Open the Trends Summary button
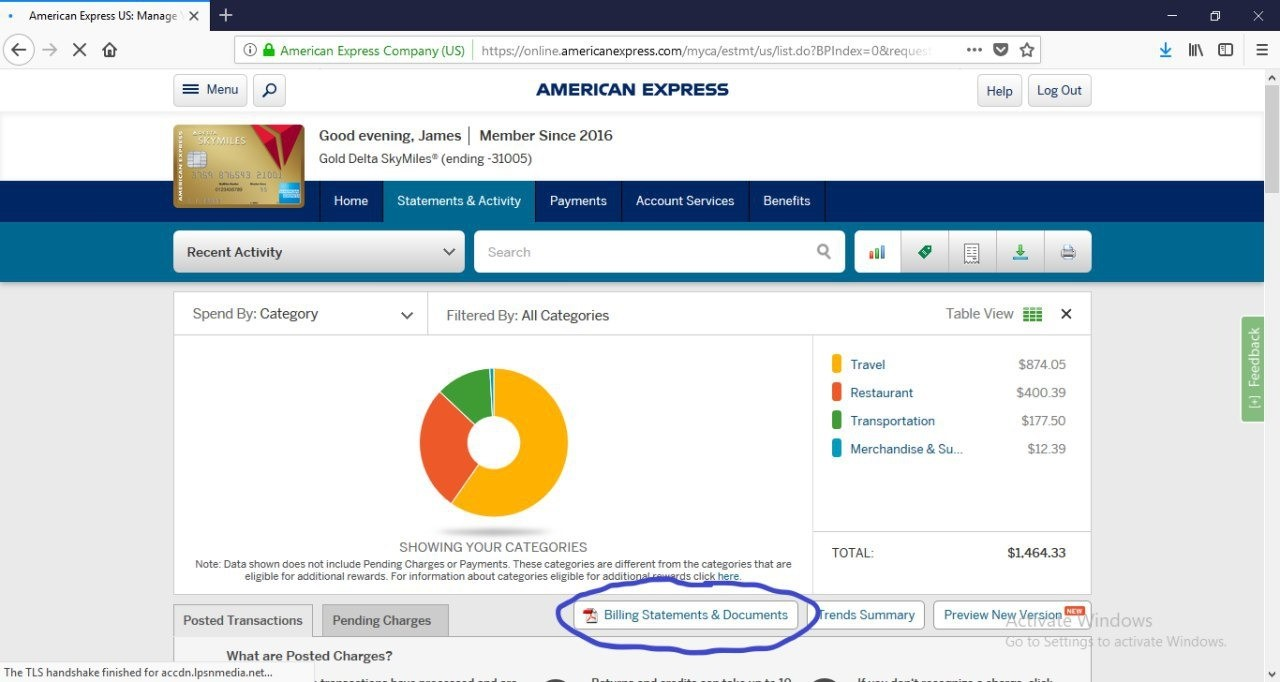Image resolution: width=1280 pixels, height=682 pixels. coord(866,615)
